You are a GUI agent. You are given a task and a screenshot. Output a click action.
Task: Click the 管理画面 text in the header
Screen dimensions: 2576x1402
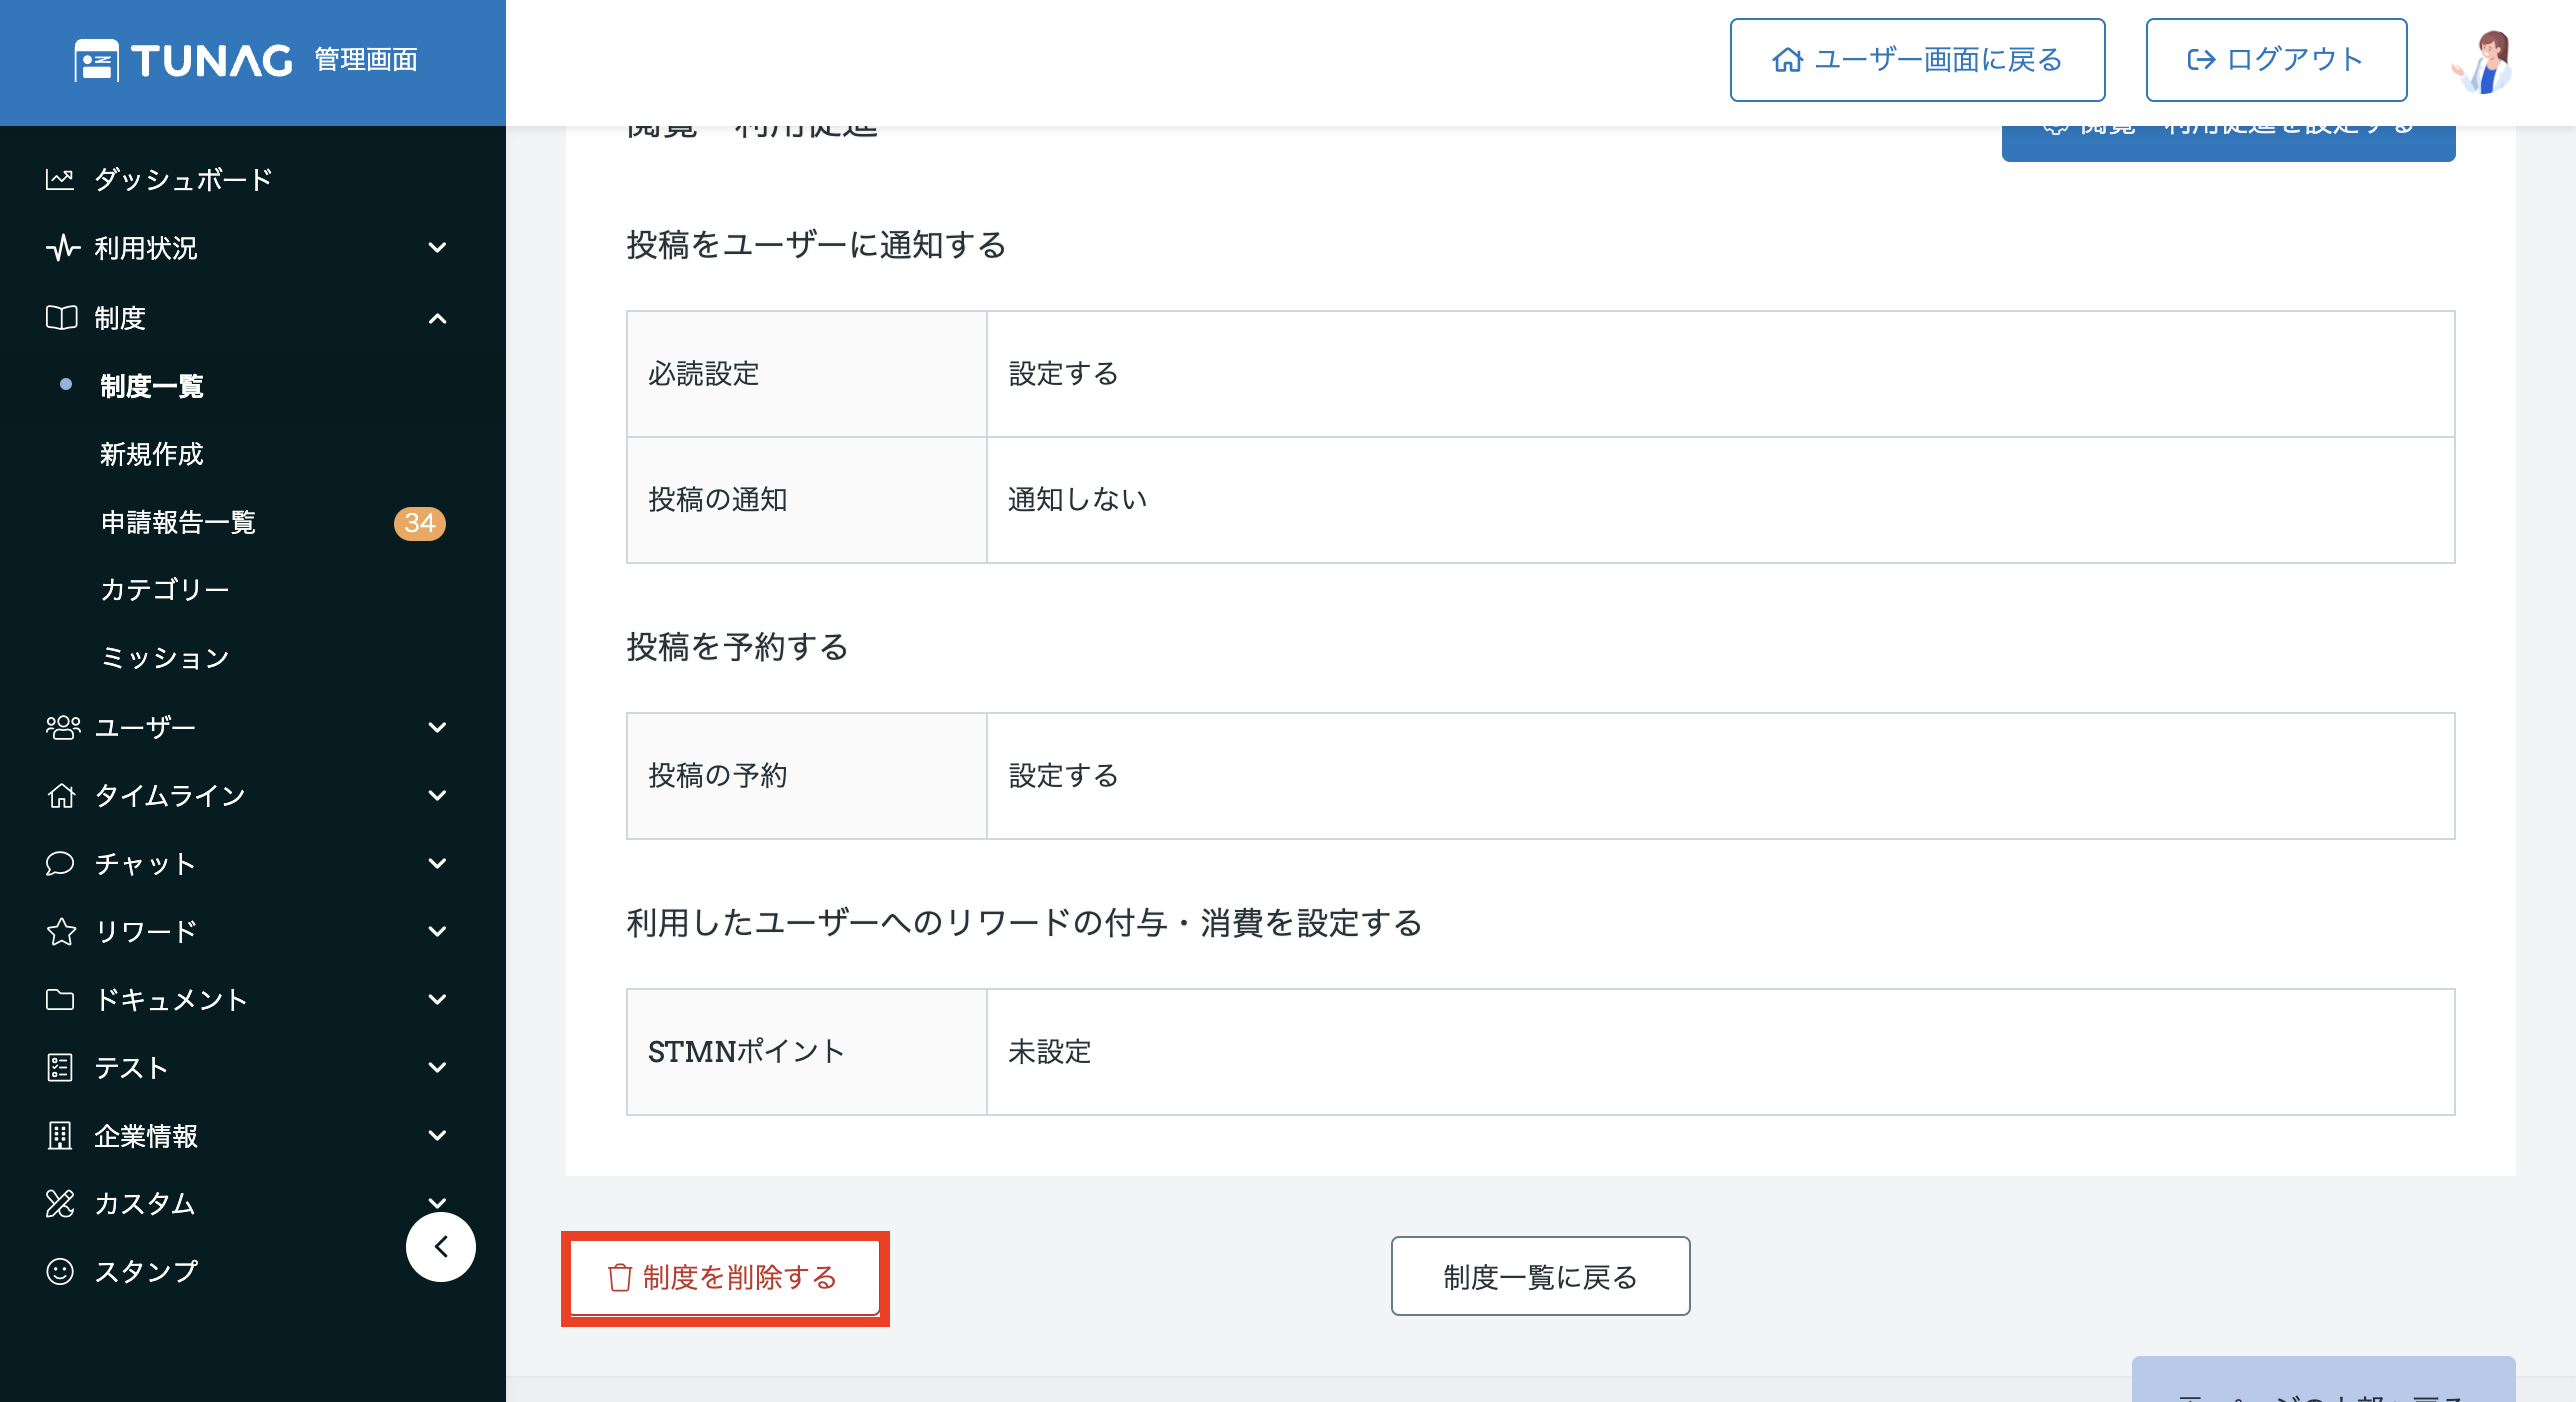pyautogui.click(x=366, y=60)
